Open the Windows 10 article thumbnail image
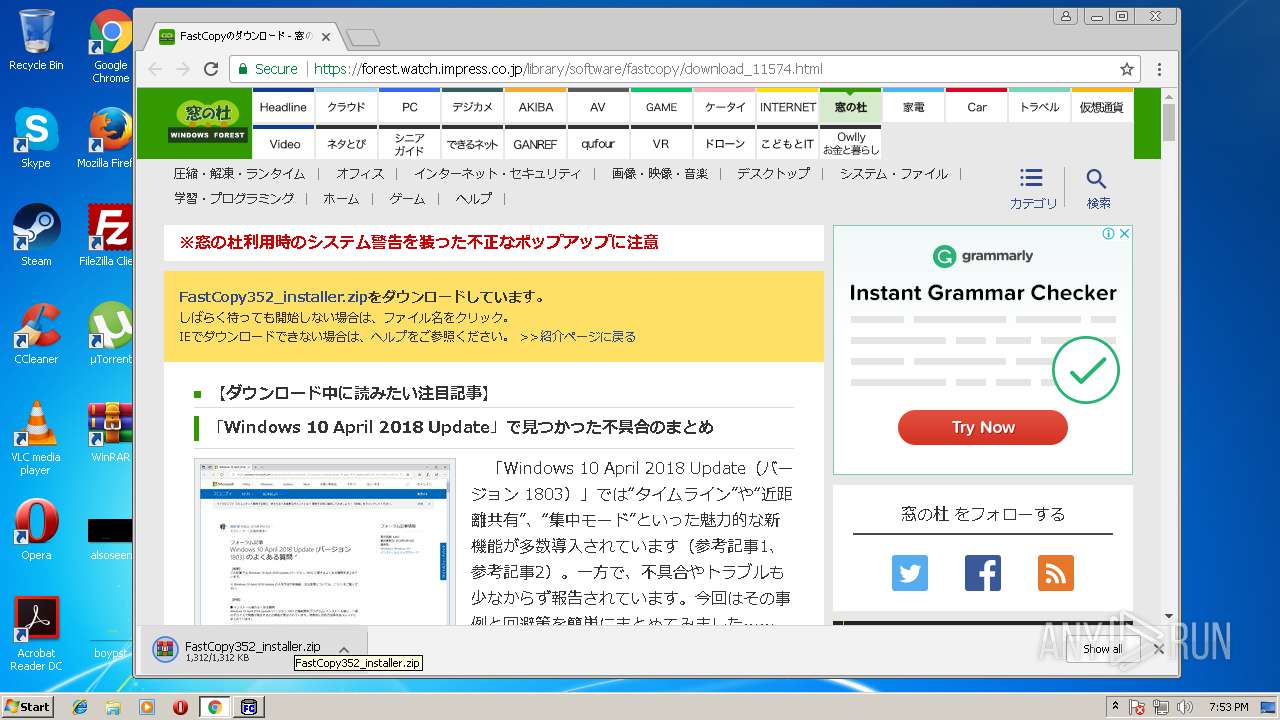Screen dimensions: 1280x720 coord(324,541)
